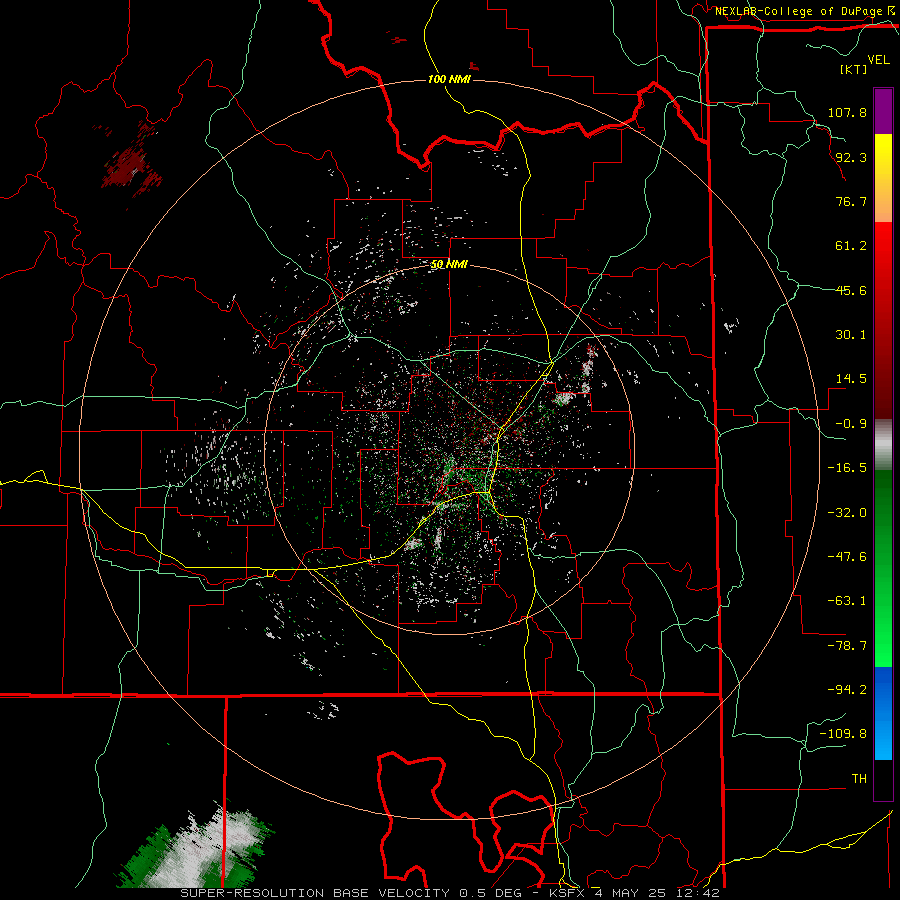Click the [KT] units label
The image size is (900, 900).
point(853,69)
